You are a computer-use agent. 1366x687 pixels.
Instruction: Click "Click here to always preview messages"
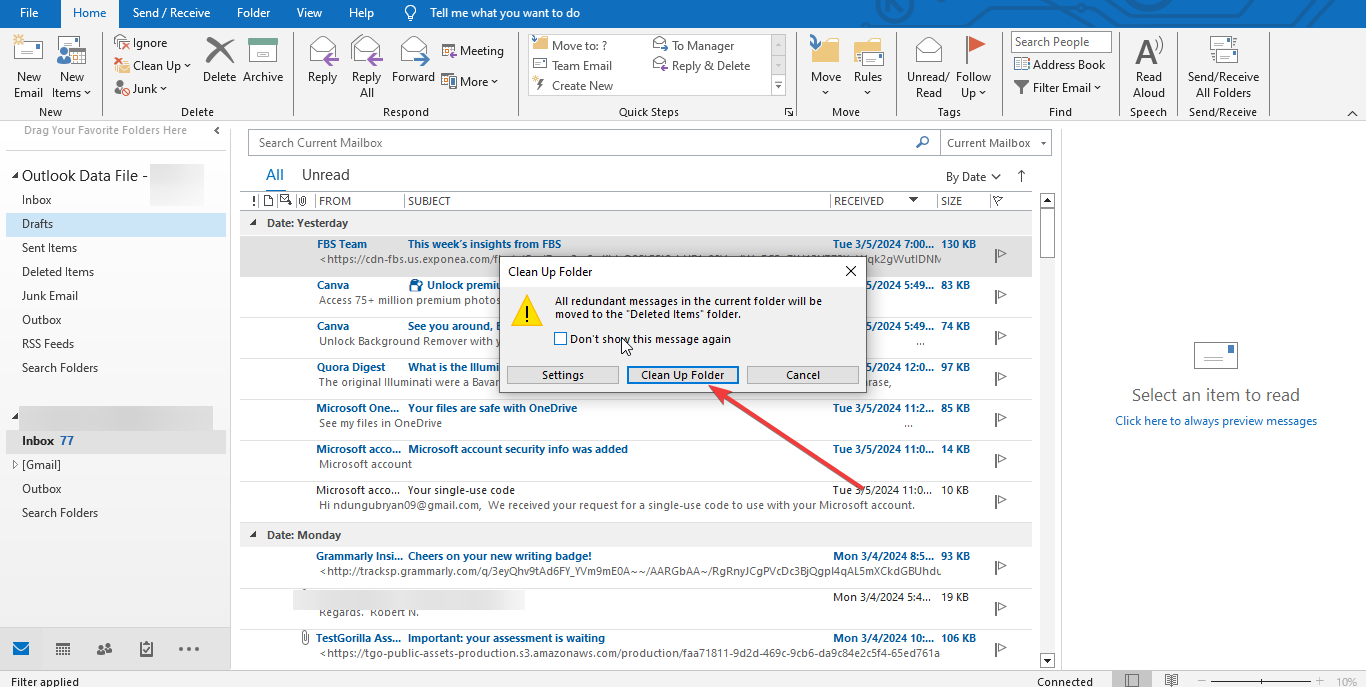[1215, 420]
